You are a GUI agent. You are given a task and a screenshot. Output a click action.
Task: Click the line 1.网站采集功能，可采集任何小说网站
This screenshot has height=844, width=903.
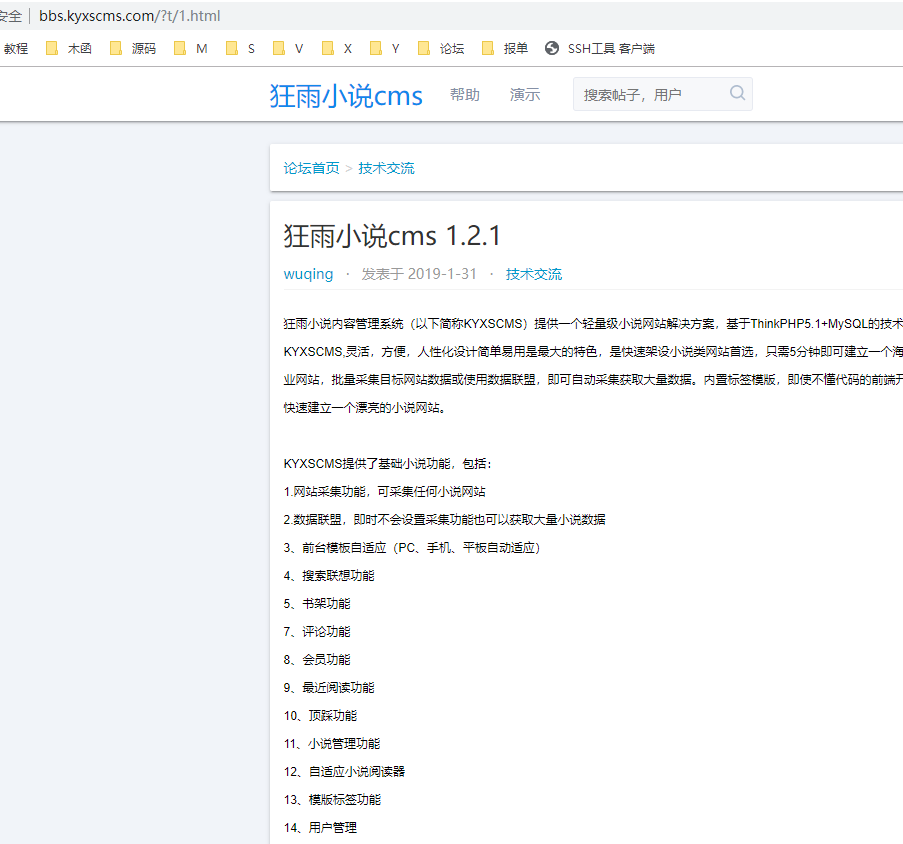tap(385, 492)
